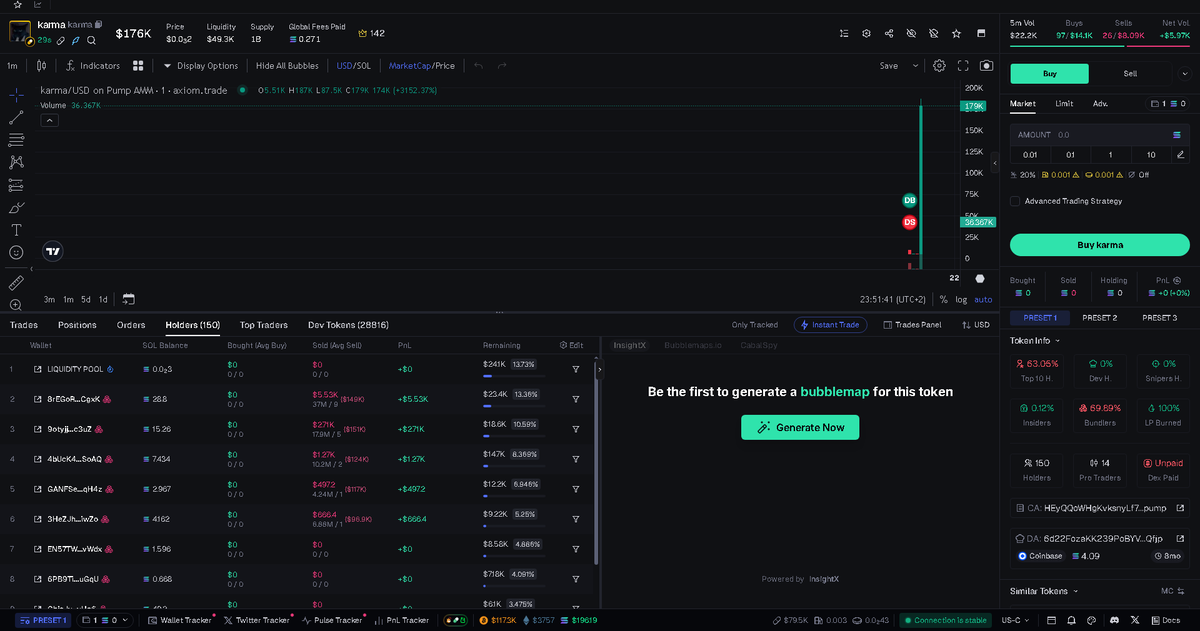Enter fullscreen chart mode

pyautogui.click(x=963, y=66)
